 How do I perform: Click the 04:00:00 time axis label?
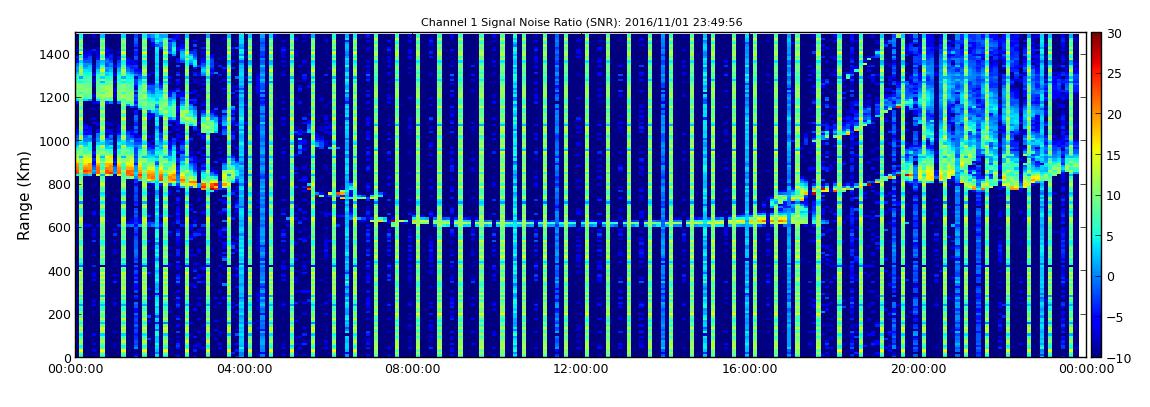(x=244, y=370)
